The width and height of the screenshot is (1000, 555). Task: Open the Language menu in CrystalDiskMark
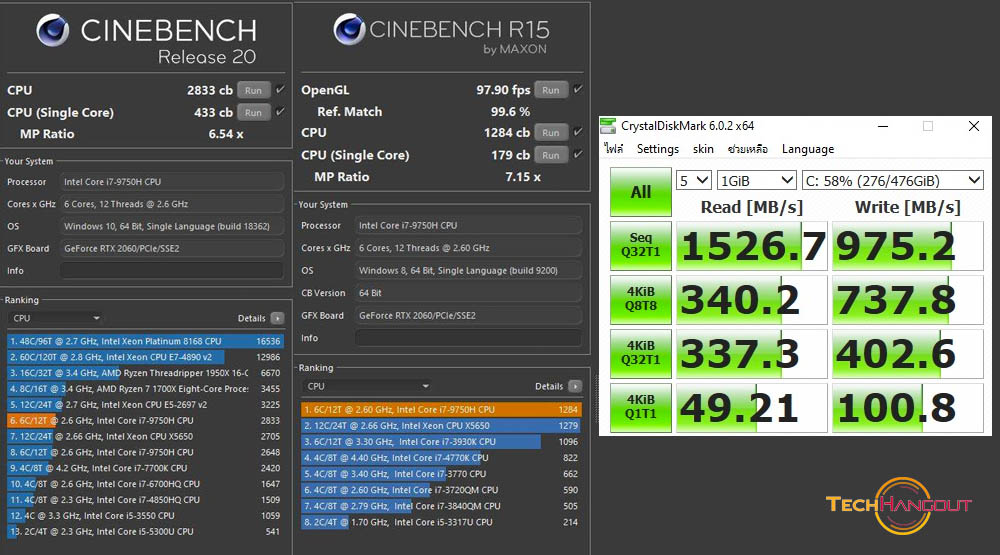click(808, 149)
